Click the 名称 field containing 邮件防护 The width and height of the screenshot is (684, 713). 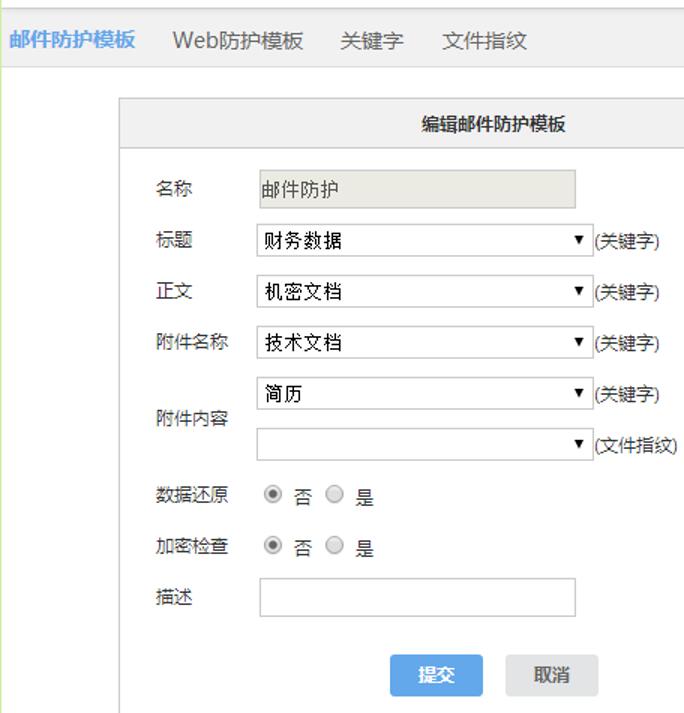417,189
